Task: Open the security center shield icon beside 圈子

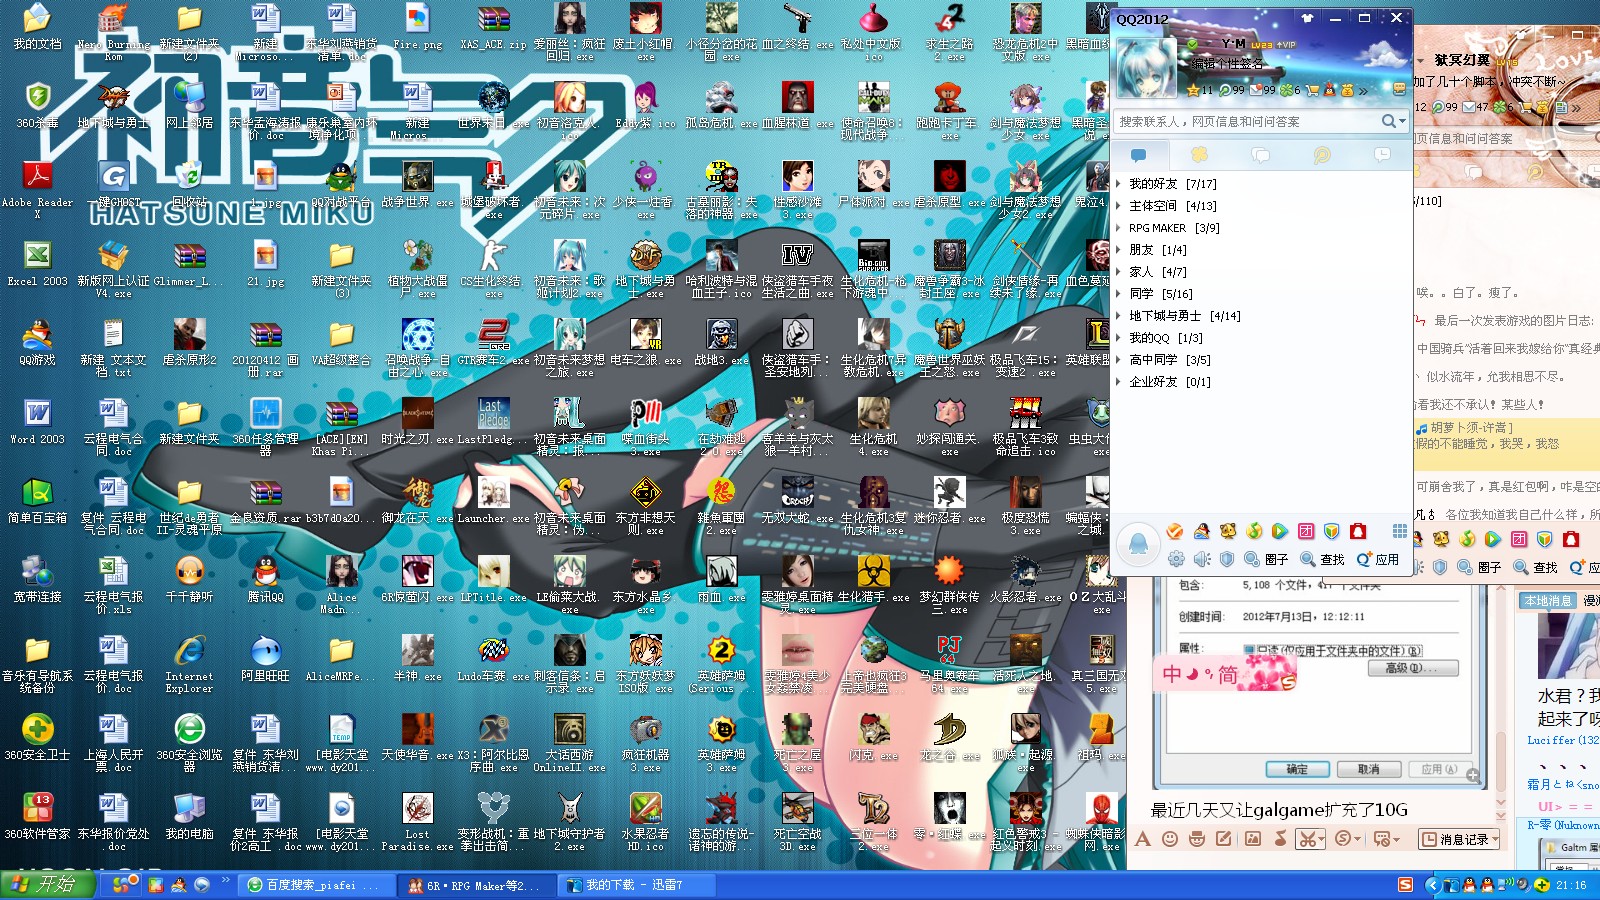Action: pyautogui.click(x=1226, y=559)
